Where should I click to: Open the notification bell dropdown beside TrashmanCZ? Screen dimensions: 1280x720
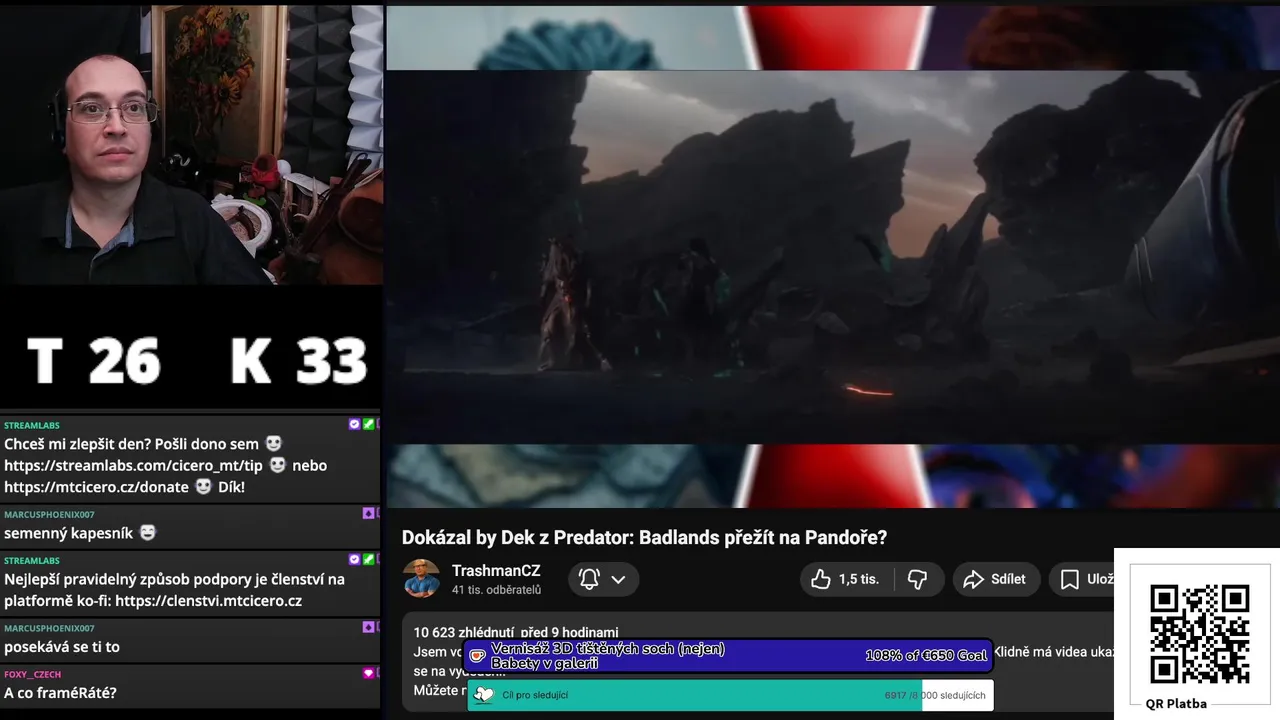603,579
